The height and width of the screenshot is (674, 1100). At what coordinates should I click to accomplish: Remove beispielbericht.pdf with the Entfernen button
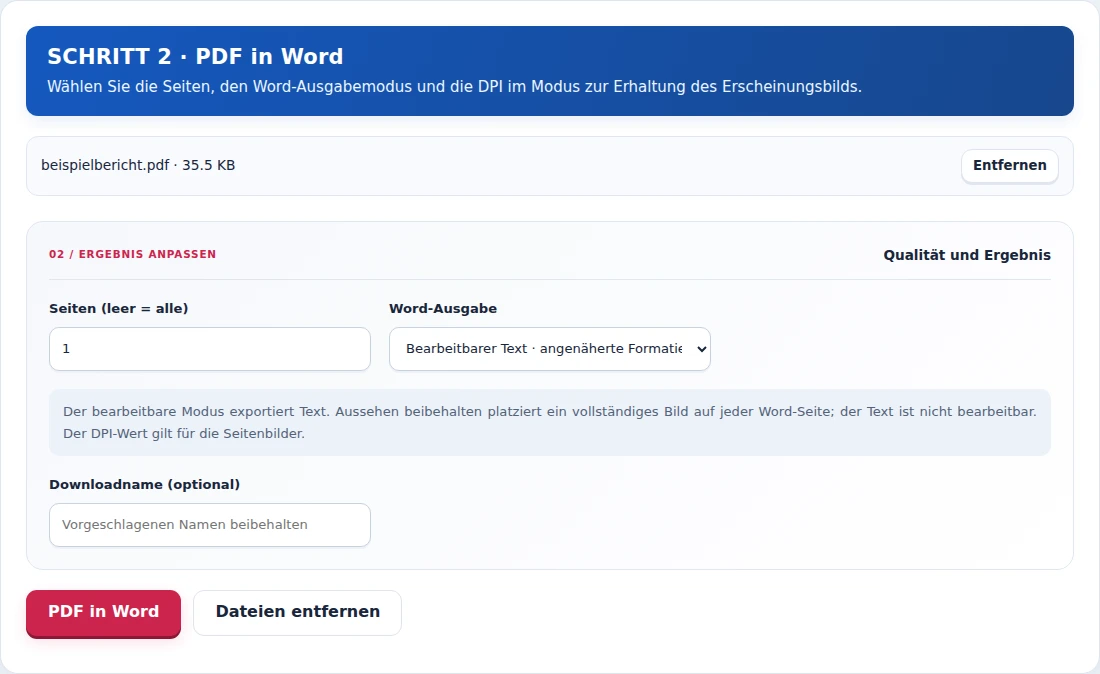tap(1010, 166)
